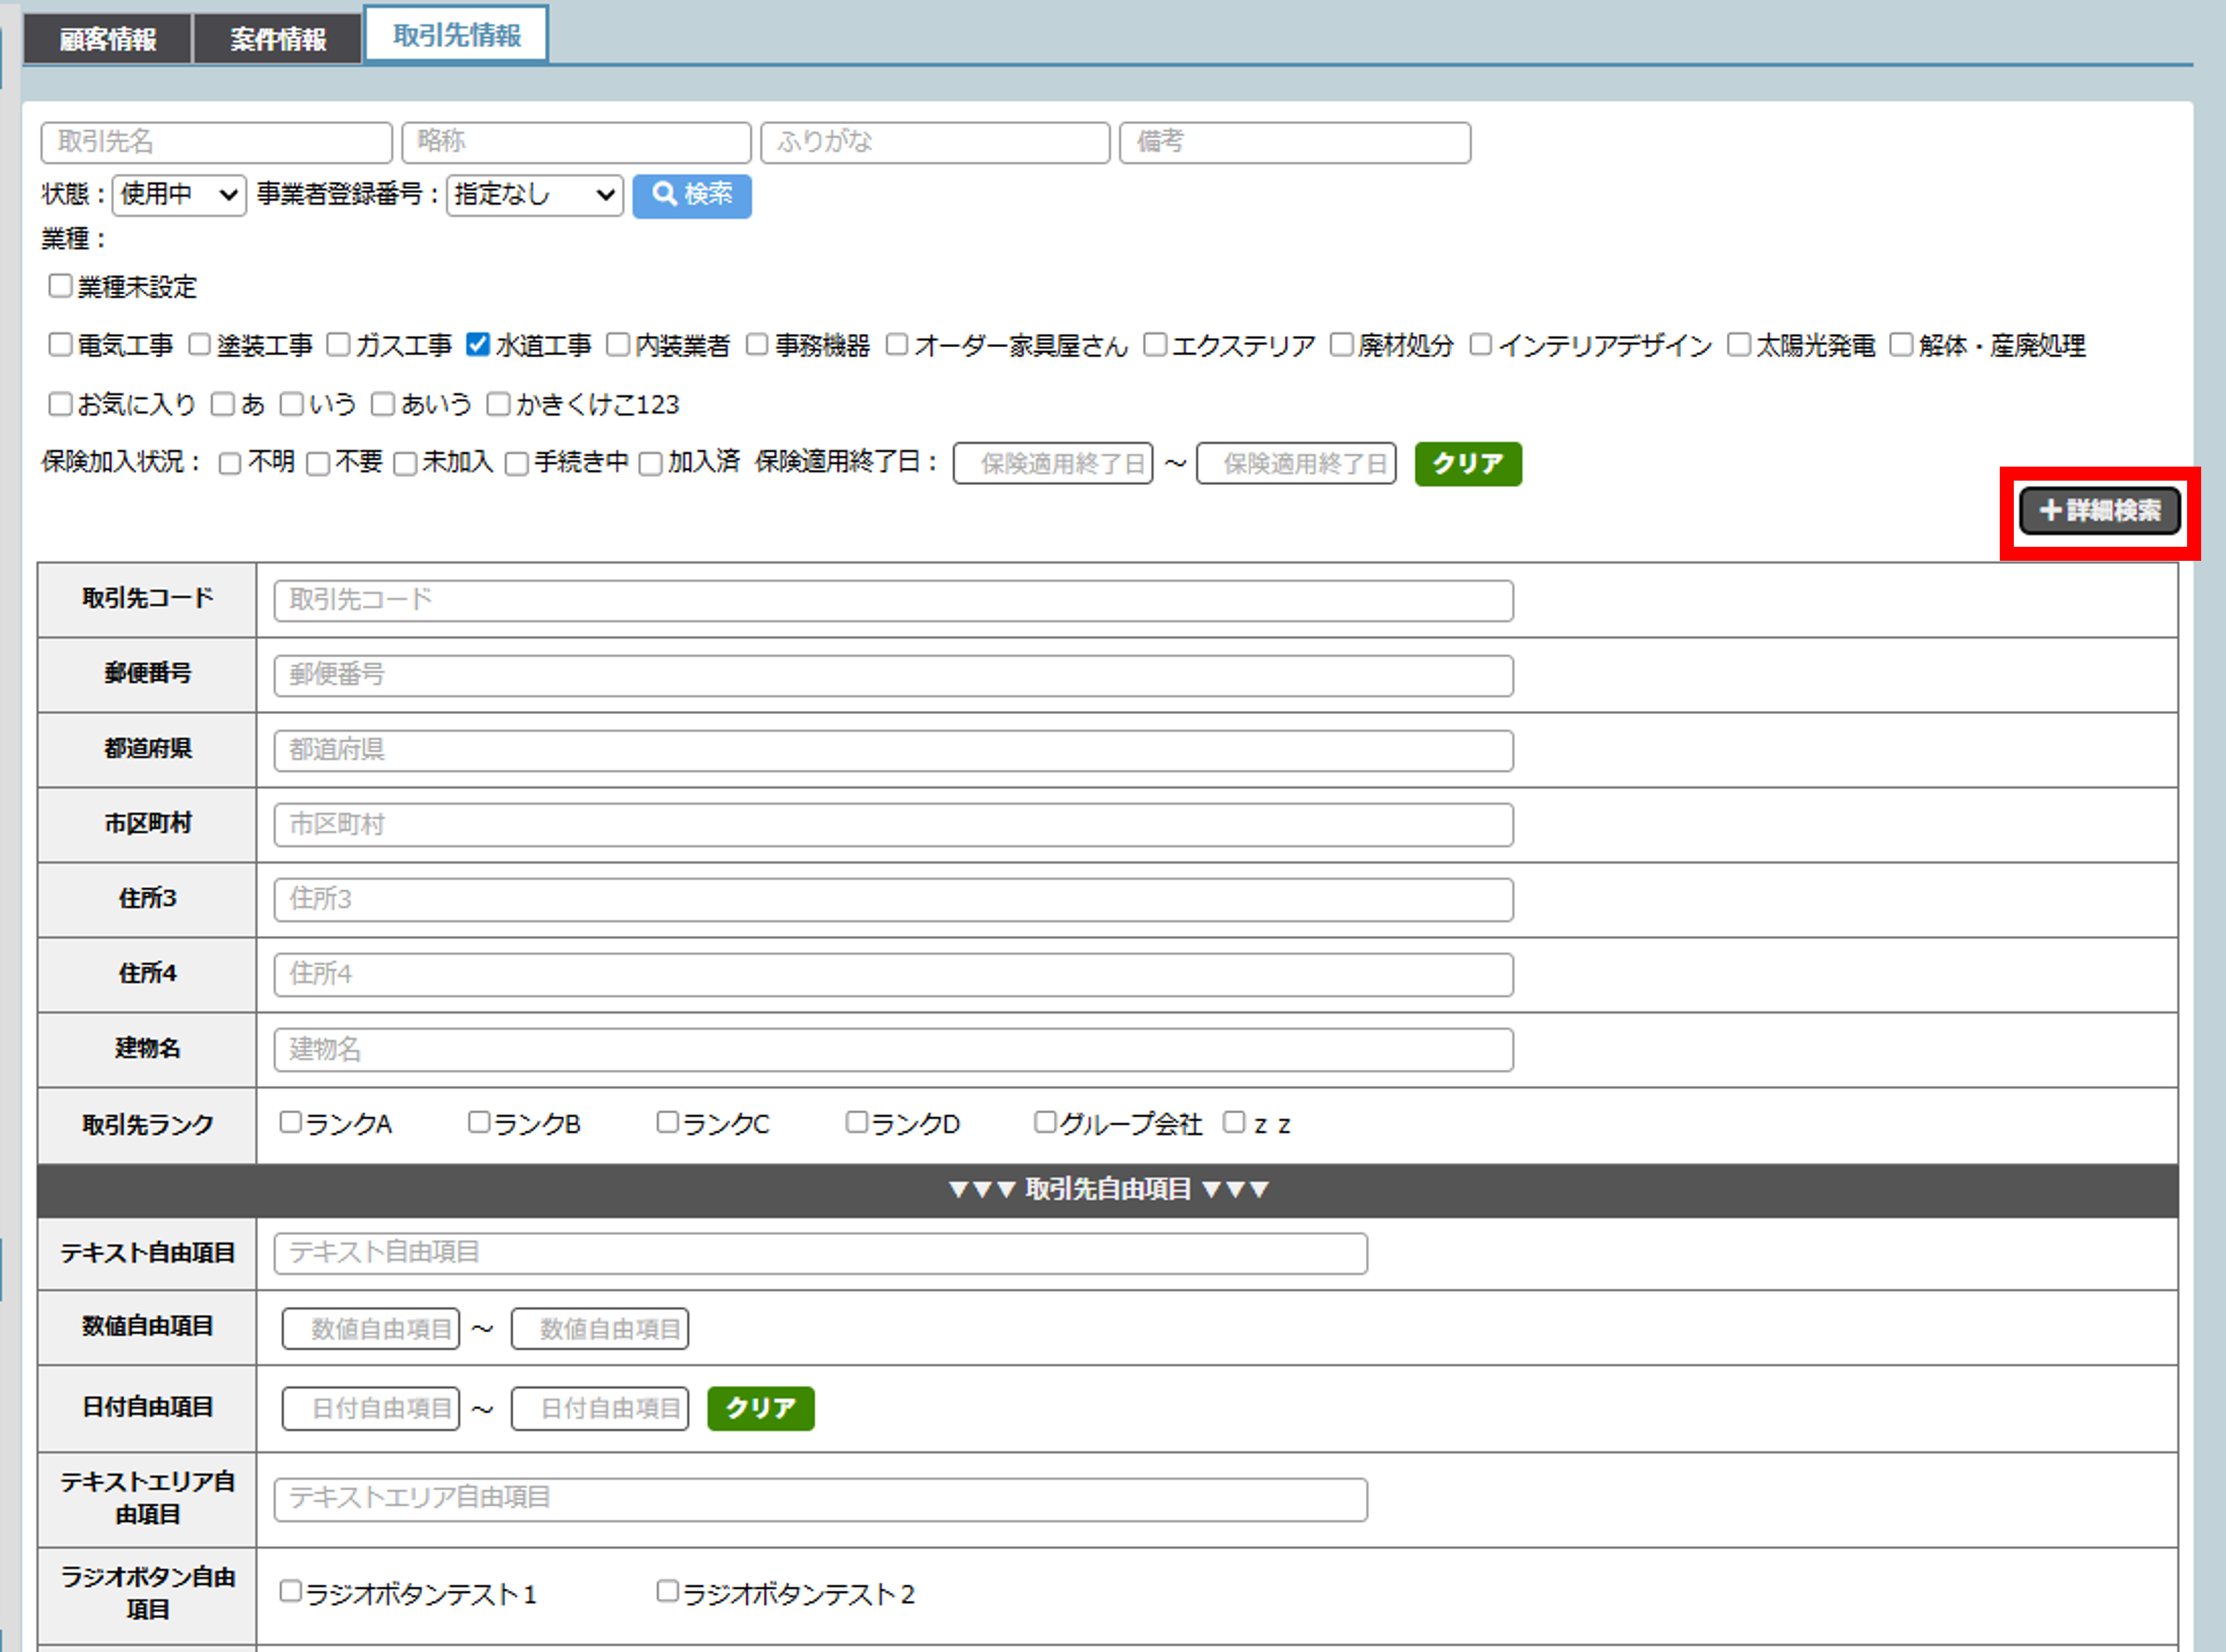
Task: Focus the 郵便番号 input field
Action: tap(892, 675)
